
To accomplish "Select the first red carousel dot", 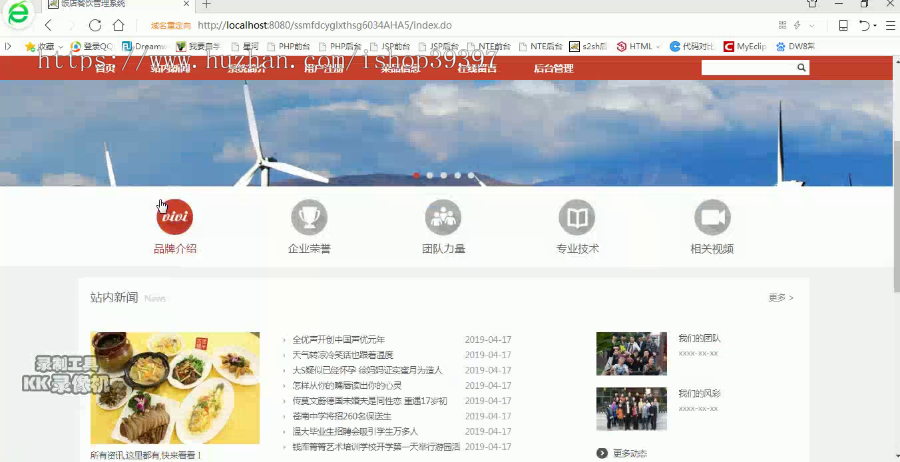I will coord(416,176).
